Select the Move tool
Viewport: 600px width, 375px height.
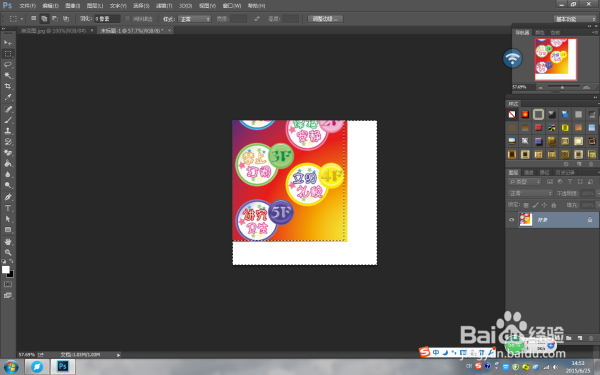8,42
